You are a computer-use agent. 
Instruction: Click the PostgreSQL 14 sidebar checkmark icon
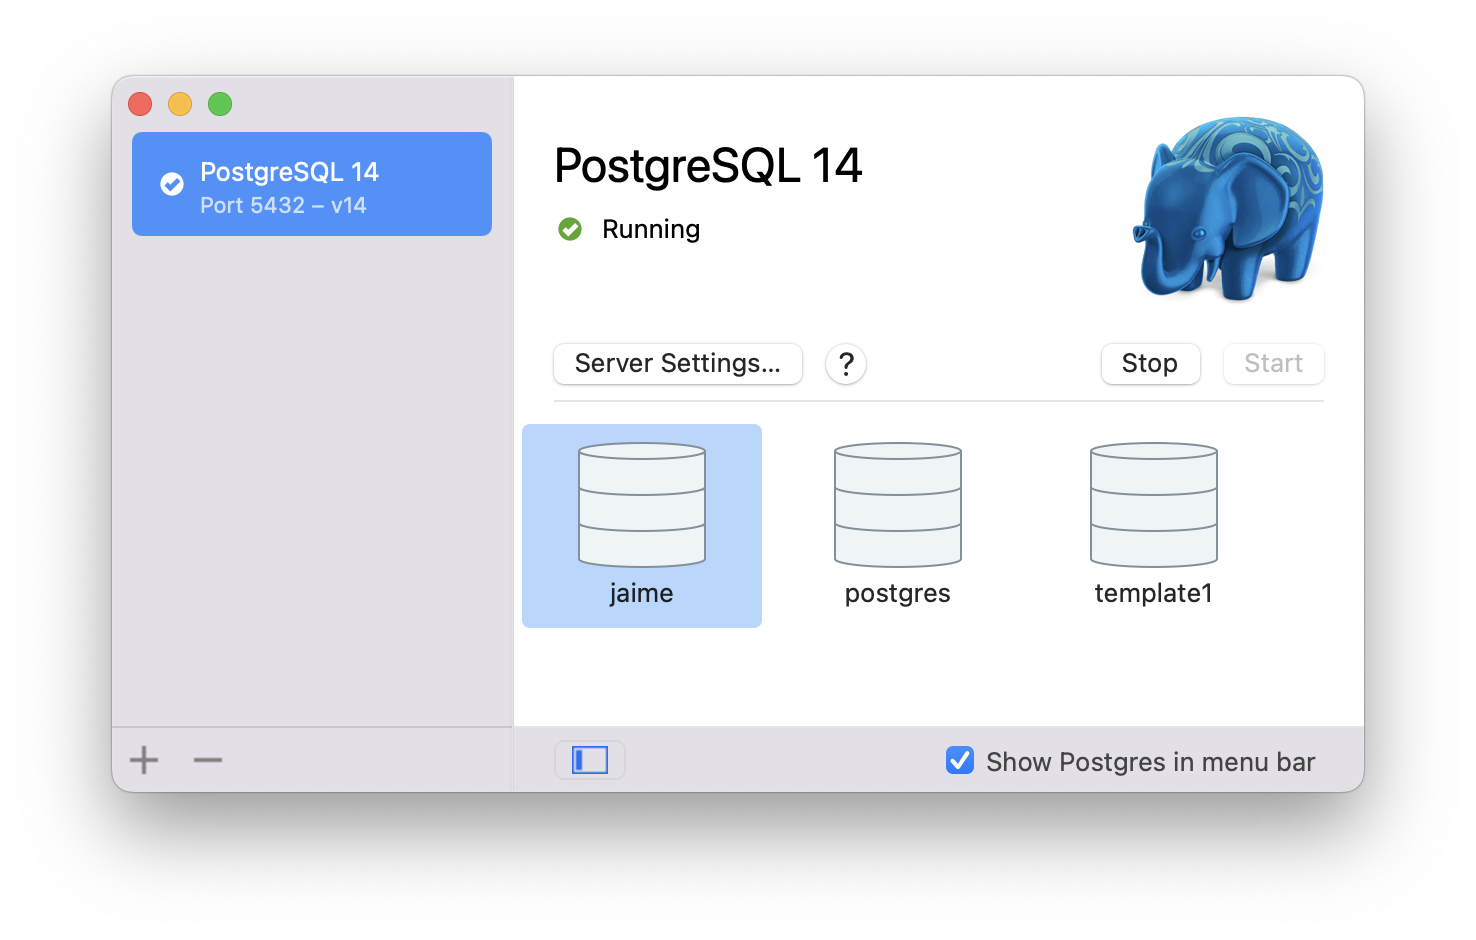pyautogui.click(x=172, y=184)
